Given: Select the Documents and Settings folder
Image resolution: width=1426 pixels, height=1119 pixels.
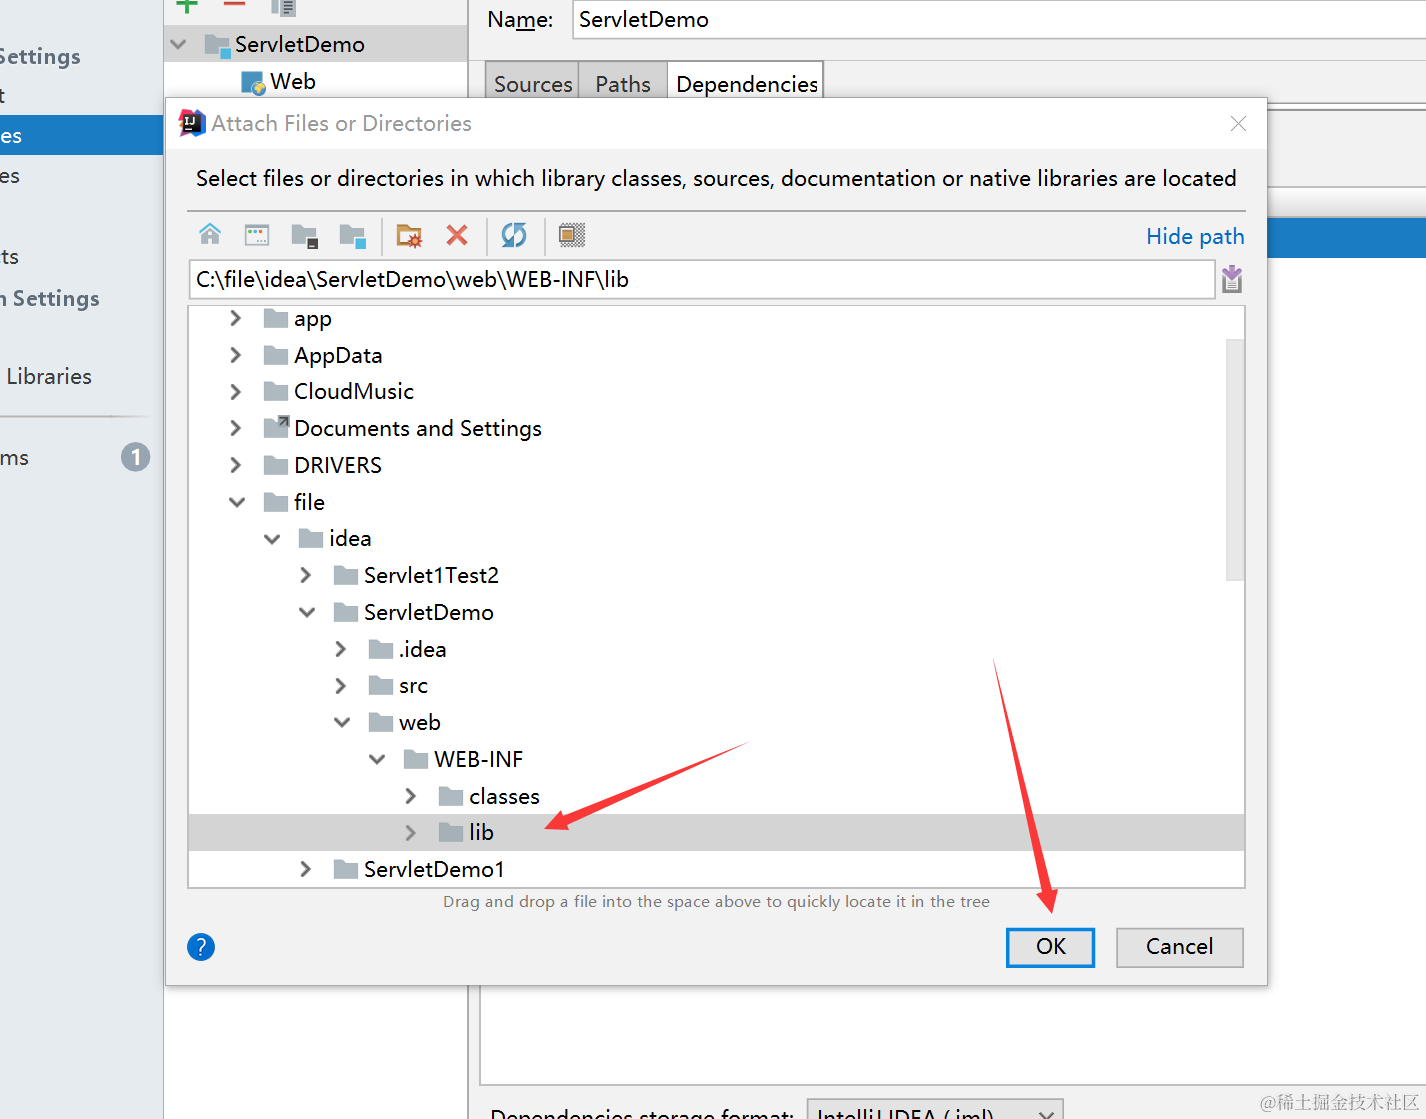Looking at the screenshot, I should [417, 428].
